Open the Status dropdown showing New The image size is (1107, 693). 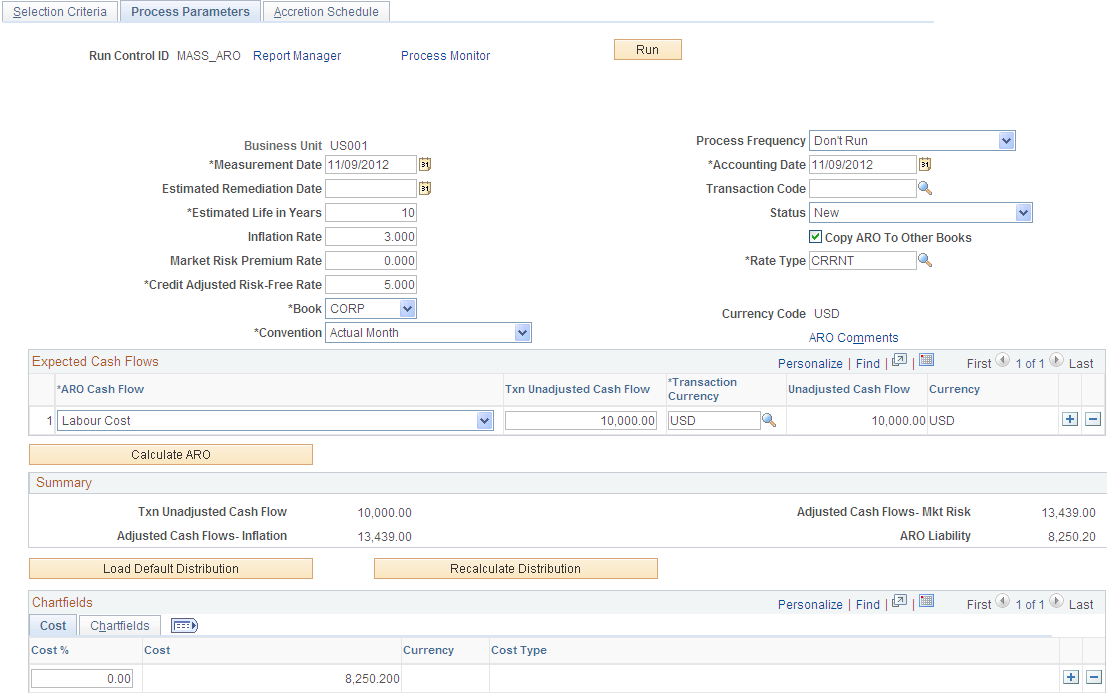click(x=920, y=212)
